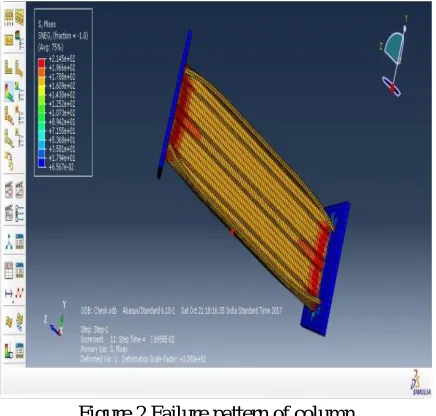Click the Increment 11 Step Time line
This screenshot has height=416, width=436.
click(127, 340)
